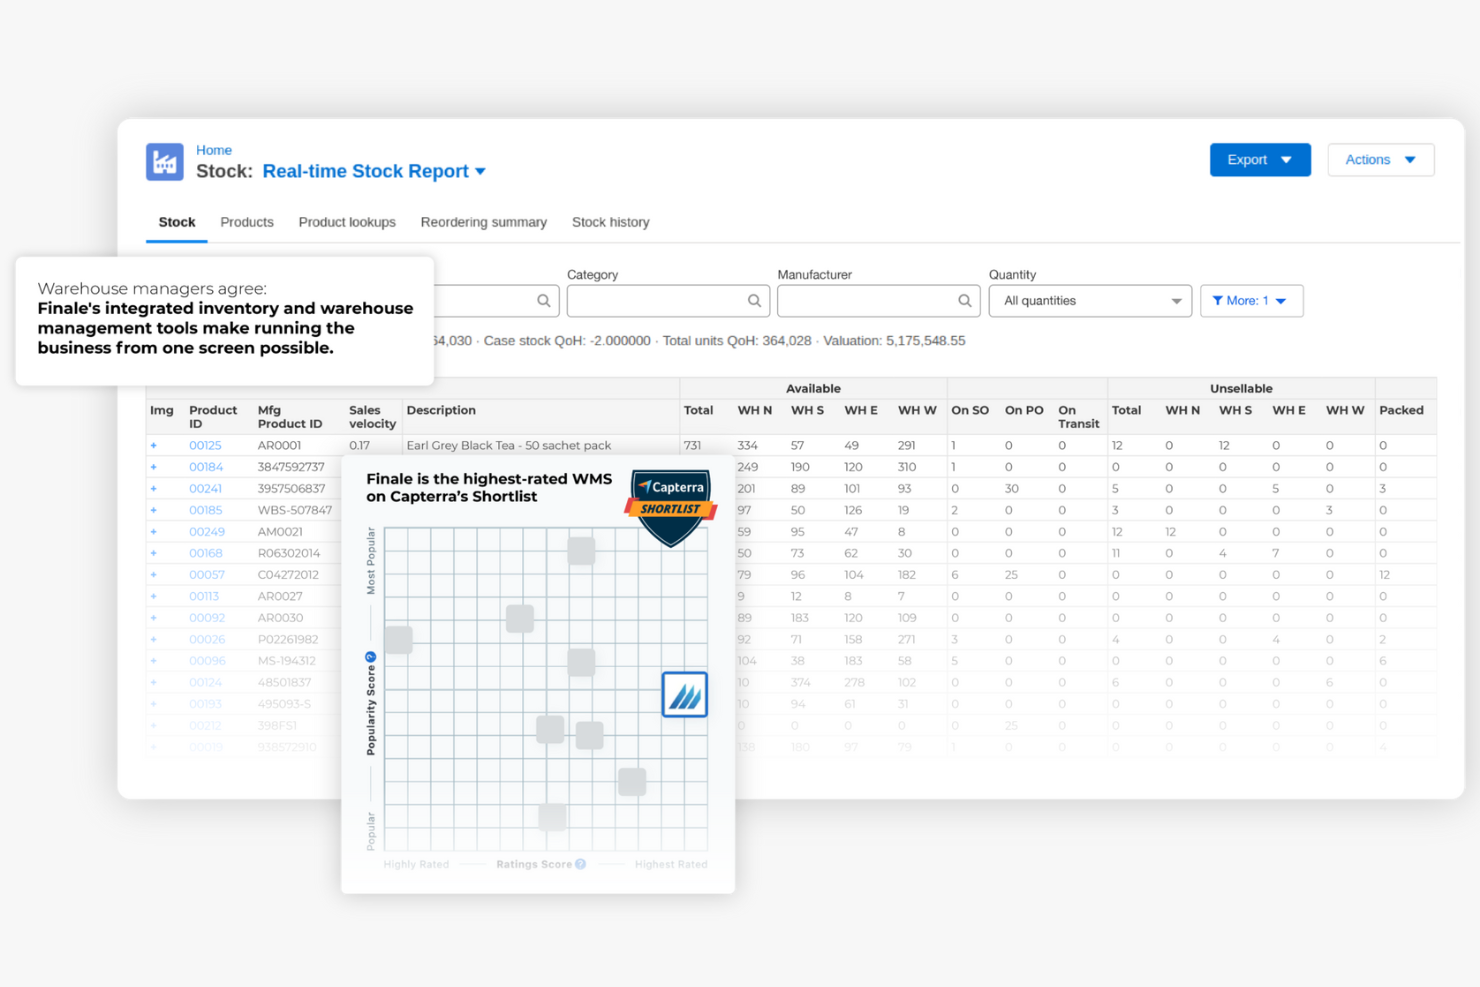Open product ID 00092
This screenshot has width=1480, height=987.
207,618
